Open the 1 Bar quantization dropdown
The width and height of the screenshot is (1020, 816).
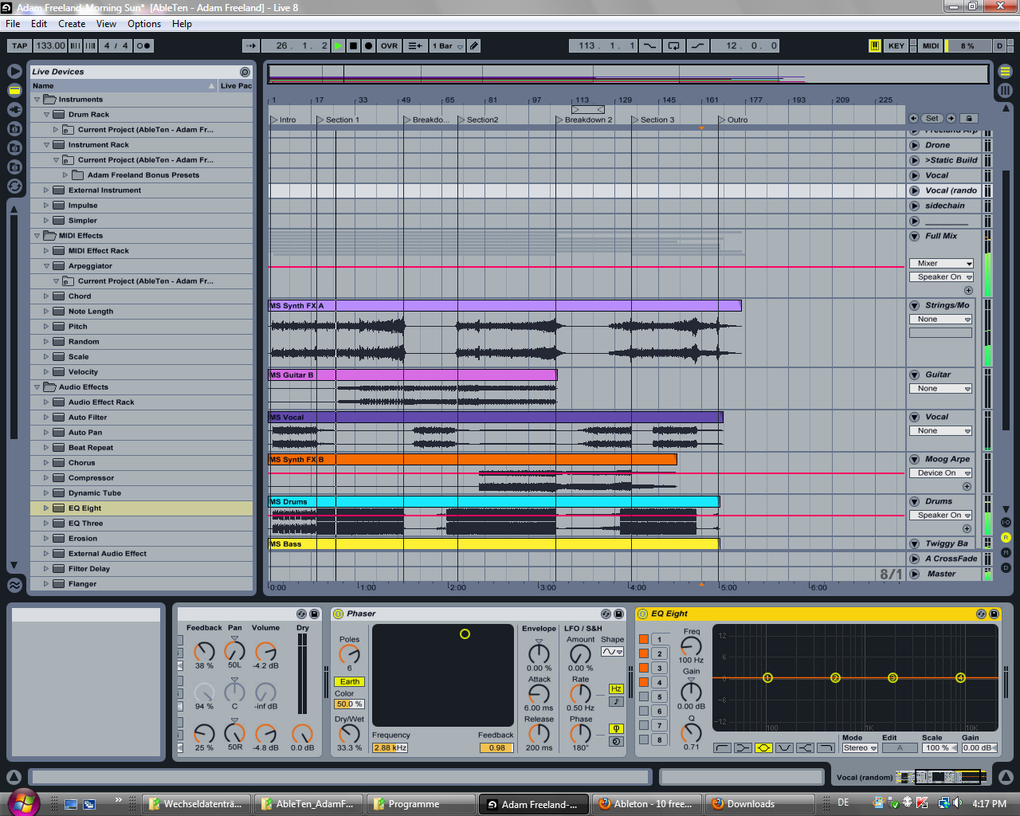click(x=445, y=46)
